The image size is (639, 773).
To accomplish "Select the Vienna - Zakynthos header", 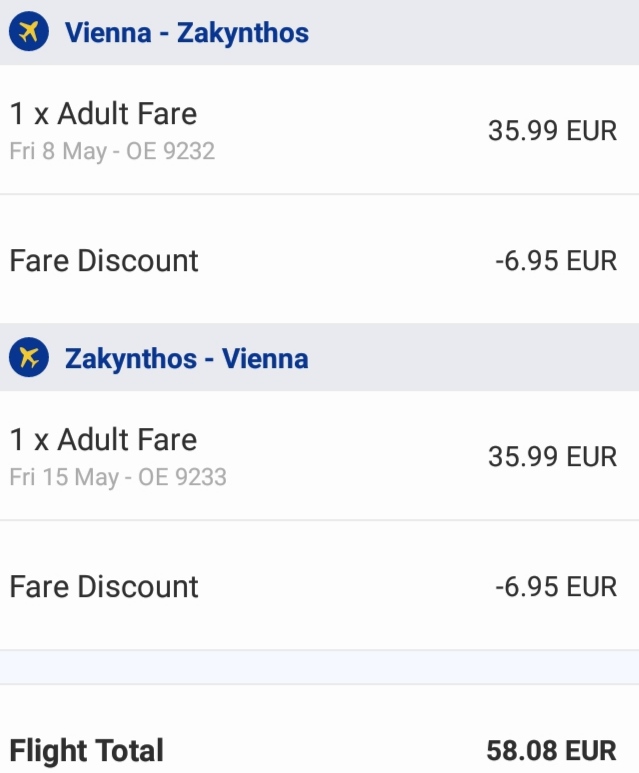I will pyautogui.click(x=320, y=32).
